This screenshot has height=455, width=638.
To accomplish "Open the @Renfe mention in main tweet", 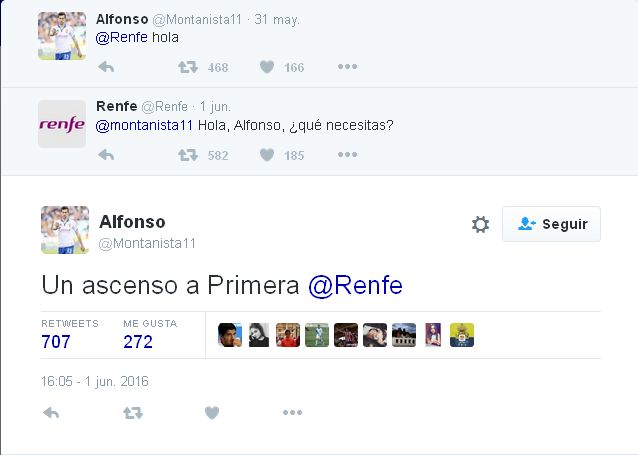I will (355, 285).
